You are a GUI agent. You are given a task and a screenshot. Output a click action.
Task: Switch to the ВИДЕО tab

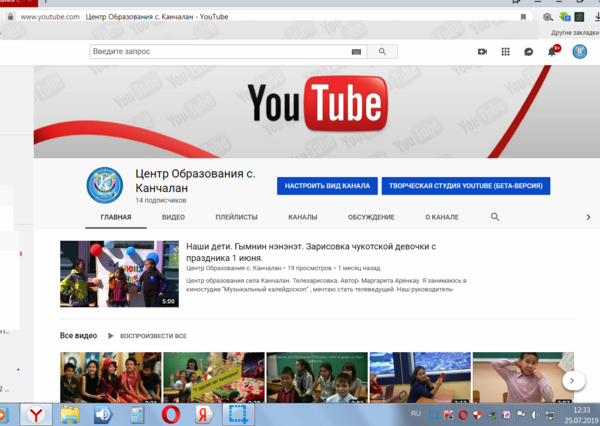173,217
